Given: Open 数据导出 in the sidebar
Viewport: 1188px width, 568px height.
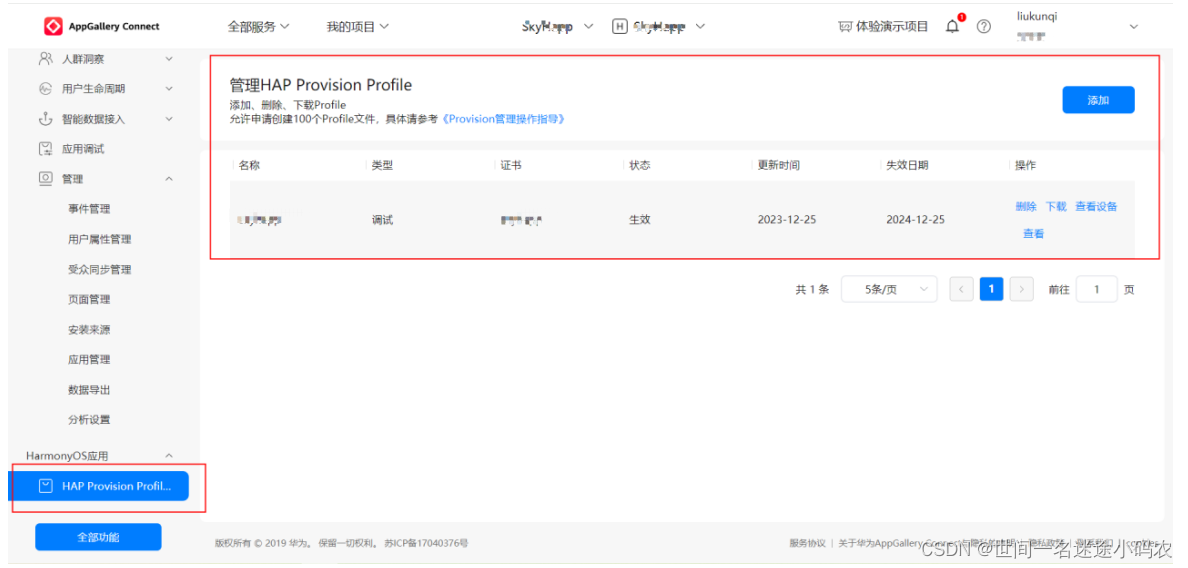Looking at the screenshot, I should coord(89,390).
